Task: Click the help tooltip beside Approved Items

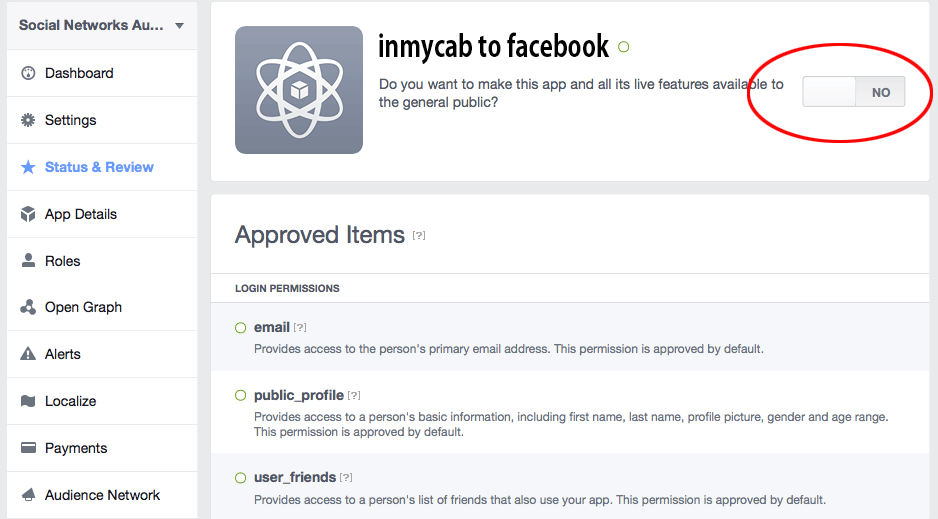Action: (x=419, y=236)
